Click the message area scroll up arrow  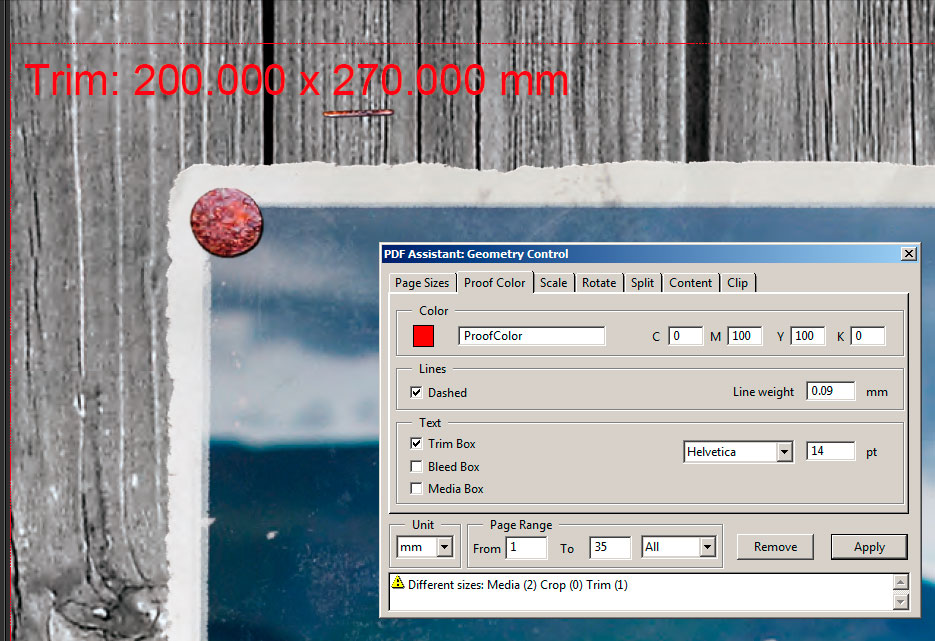pyautogui.click(x=901, y=582)
